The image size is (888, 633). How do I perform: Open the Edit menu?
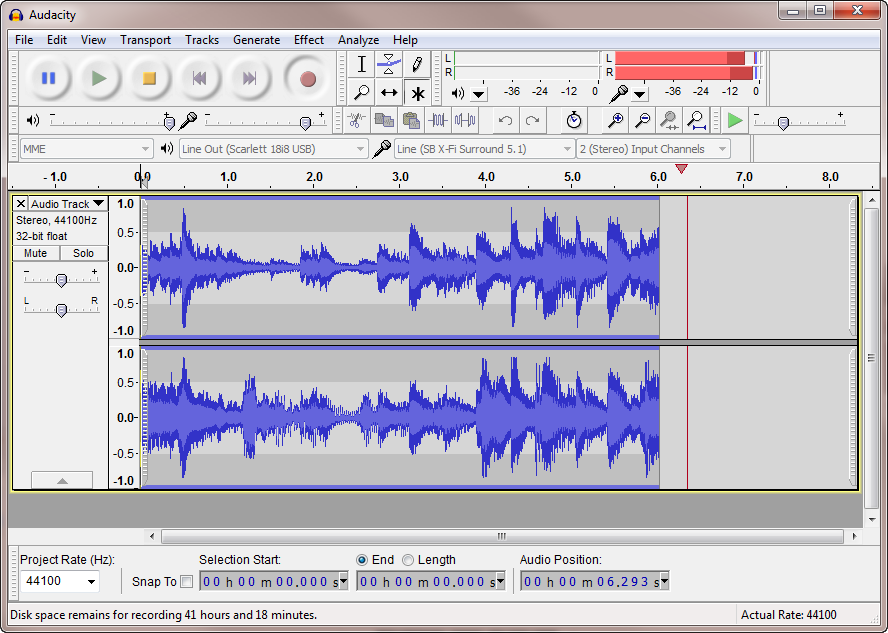pyautogui.click(x=57, y=40)
